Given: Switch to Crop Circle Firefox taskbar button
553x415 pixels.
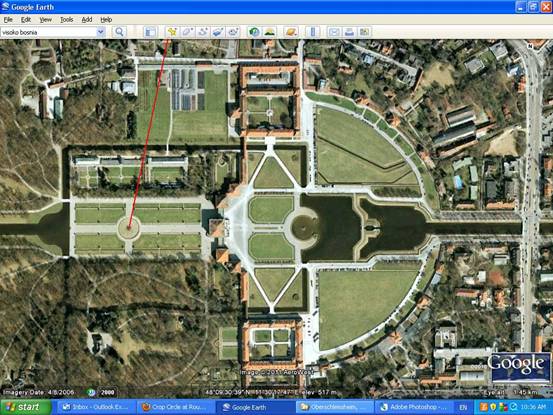Looking at the screenshot, I should point(176,407).
